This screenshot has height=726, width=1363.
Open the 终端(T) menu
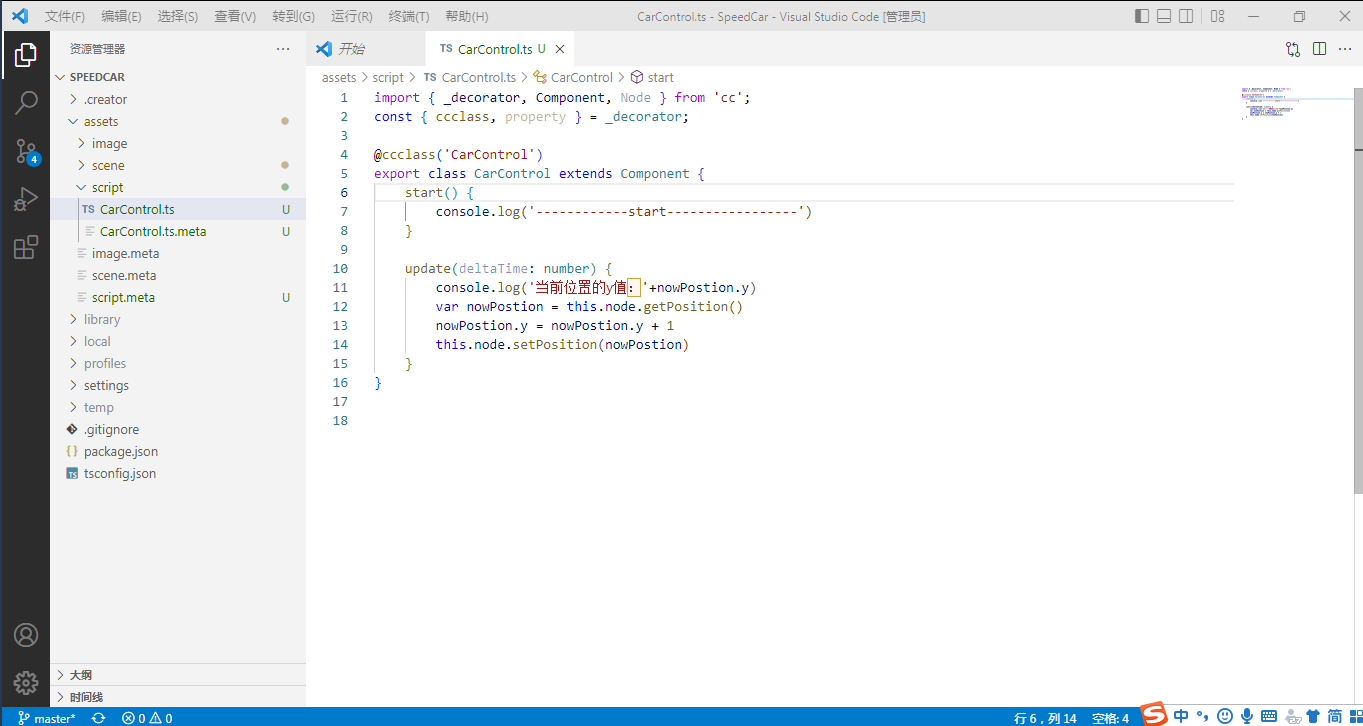pyautogui.click(x=409, y=17)
